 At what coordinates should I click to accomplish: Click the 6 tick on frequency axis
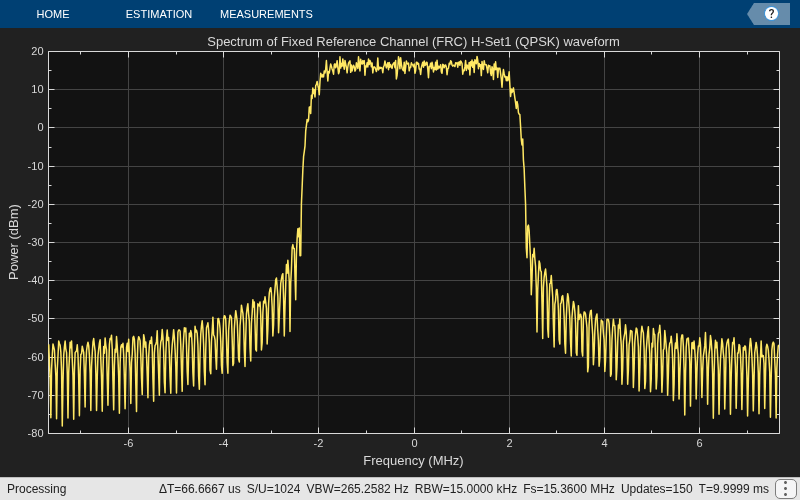click(699, 443)
